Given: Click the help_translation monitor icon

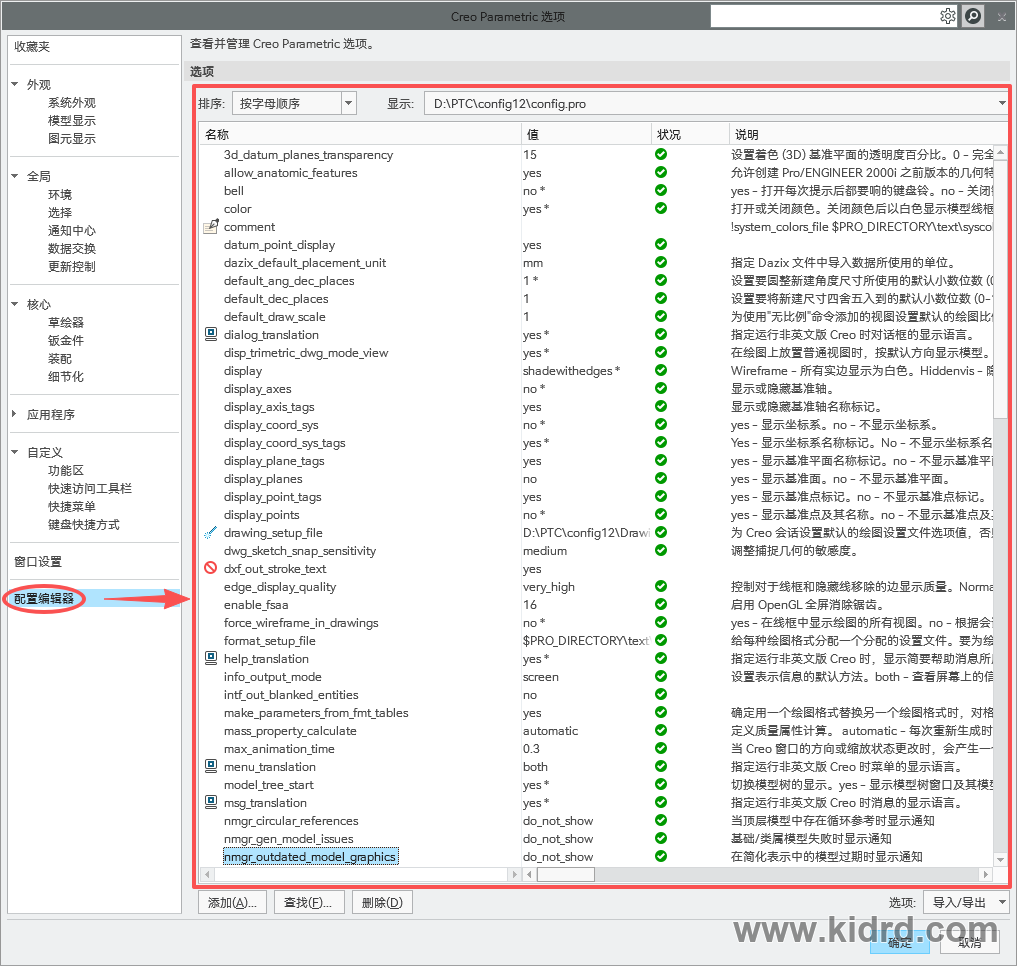Looking at the screenshot, I should pos(211,658).
